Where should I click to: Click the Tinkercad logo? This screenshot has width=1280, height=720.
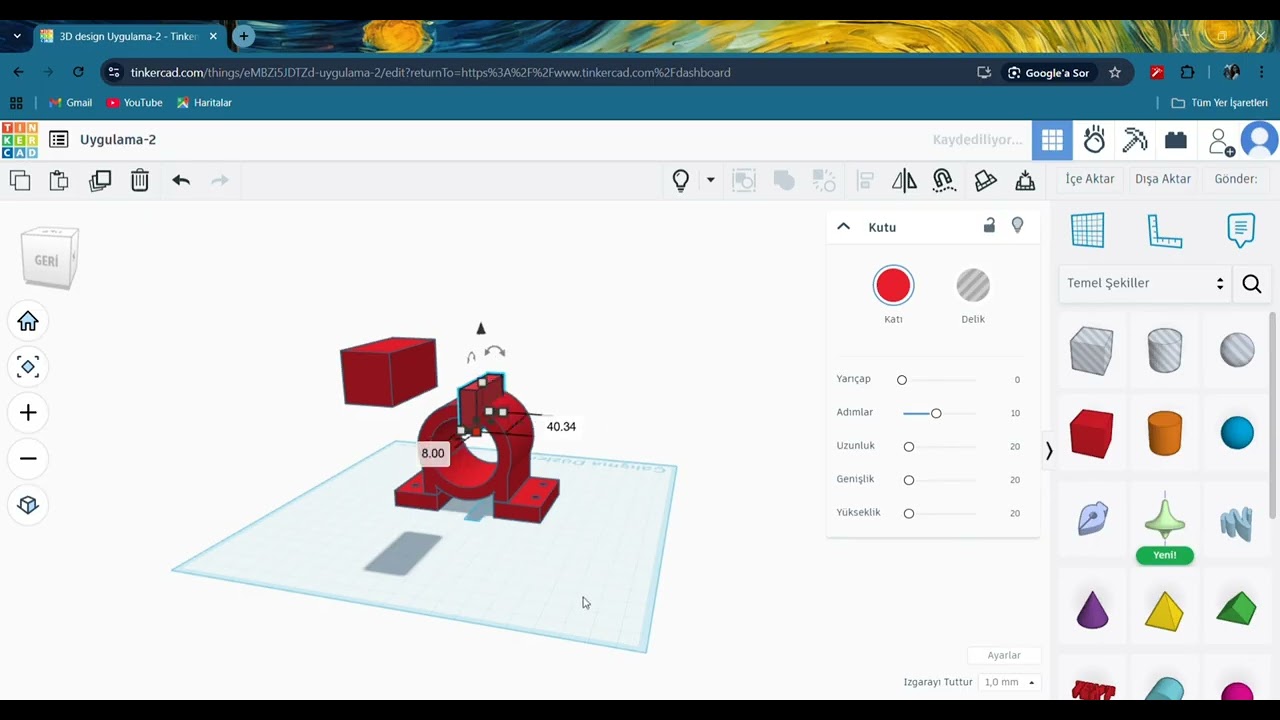(20, 140)
